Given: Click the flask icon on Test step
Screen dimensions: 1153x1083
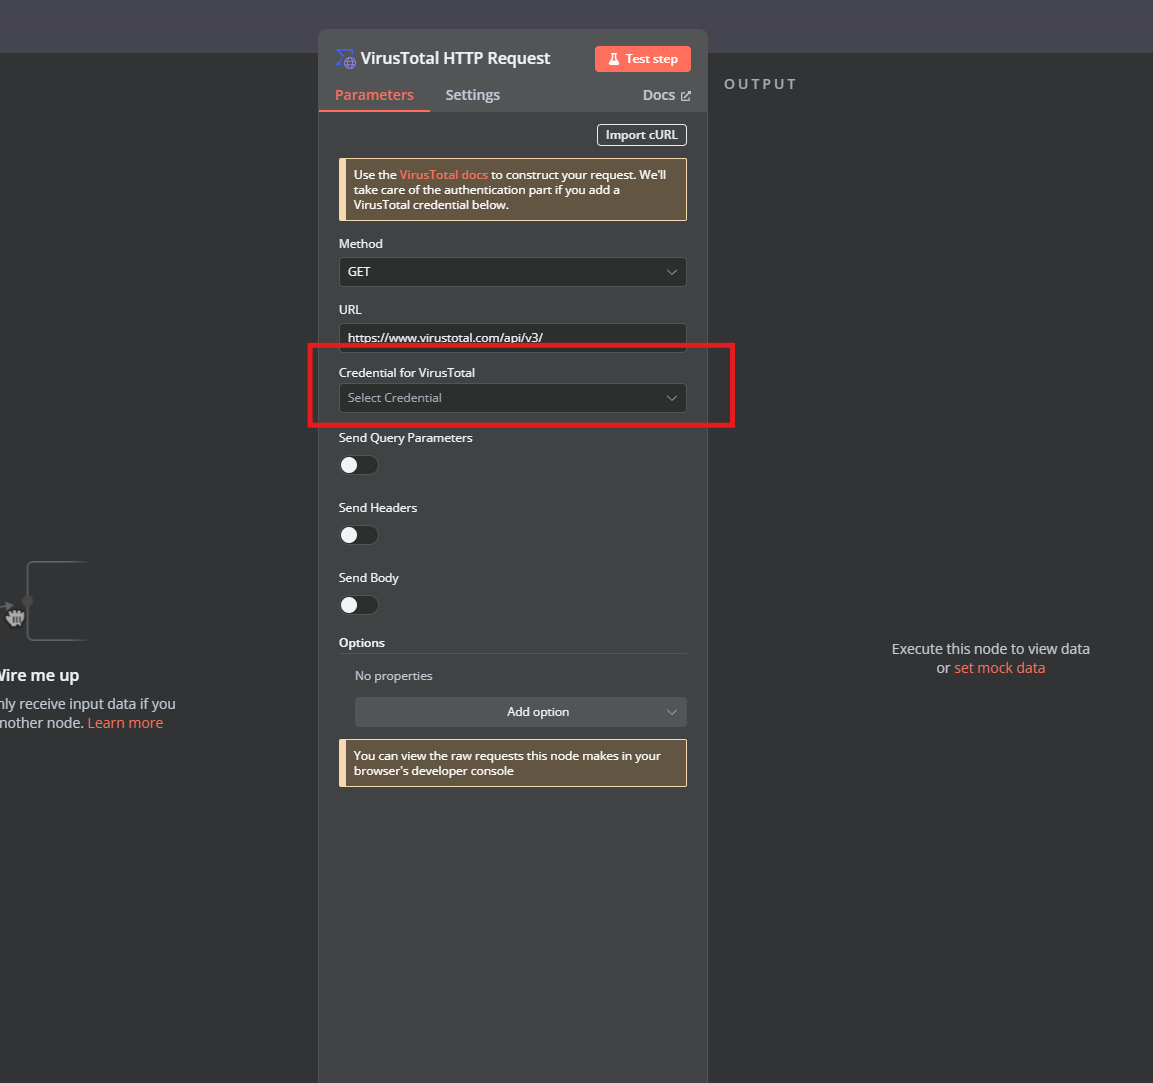Looking at the screenshot, I should click(613, 59).
